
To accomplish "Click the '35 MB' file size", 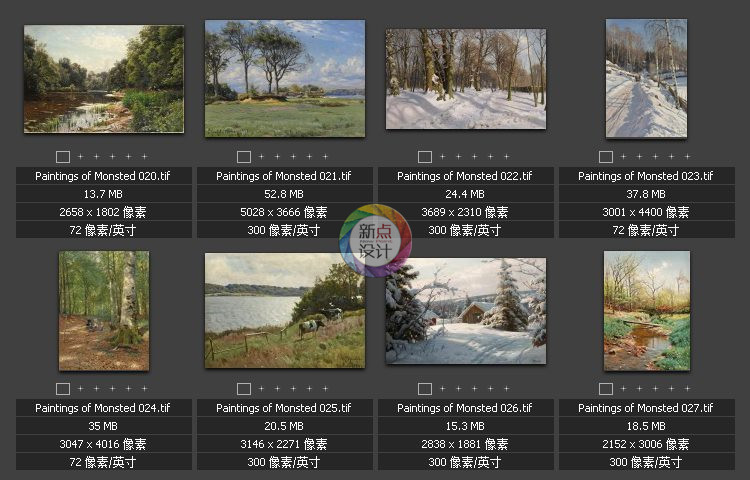I will pyautogui.click(x=103, y=426).
